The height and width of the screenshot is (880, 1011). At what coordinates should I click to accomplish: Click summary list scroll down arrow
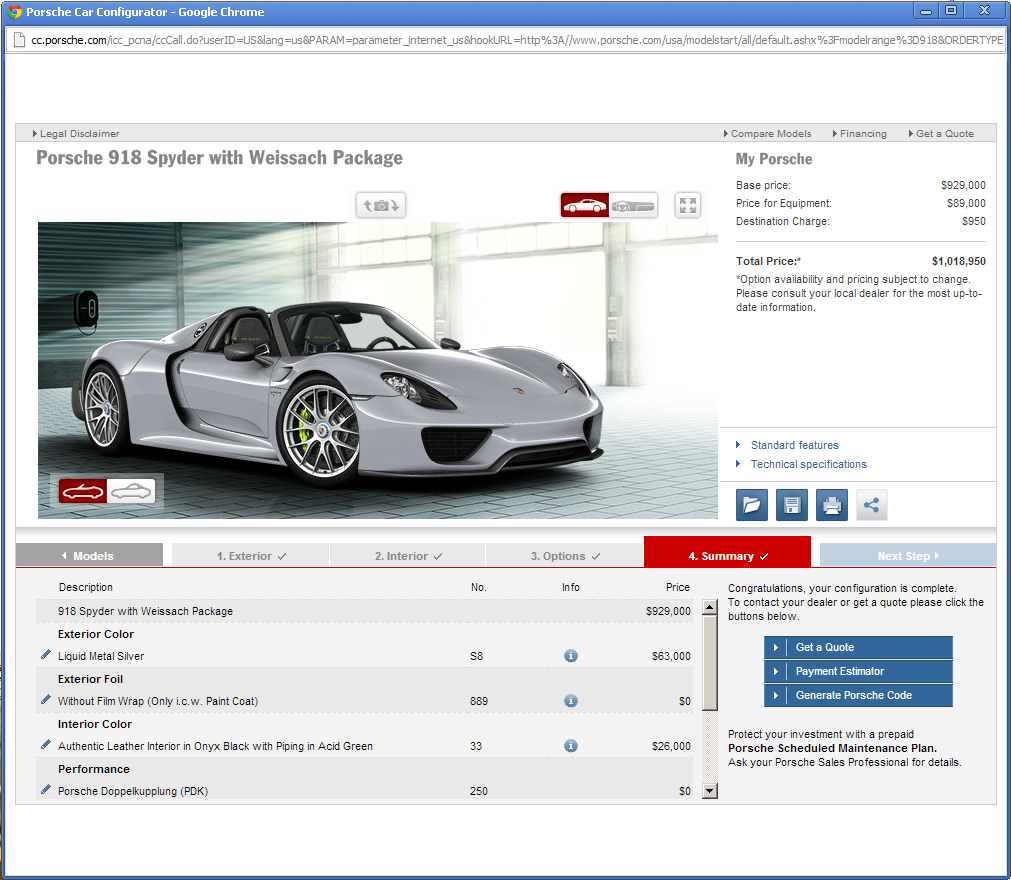coord(709,791)
